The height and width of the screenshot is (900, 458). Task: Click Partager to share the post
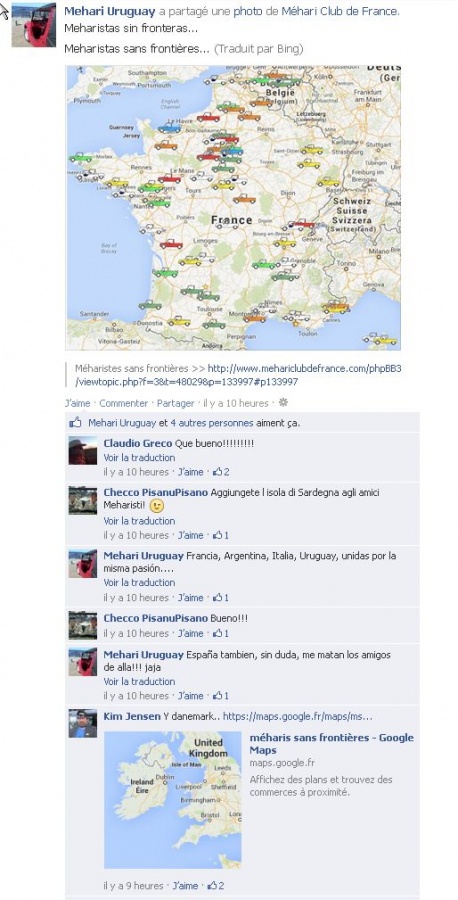(176, 403)
